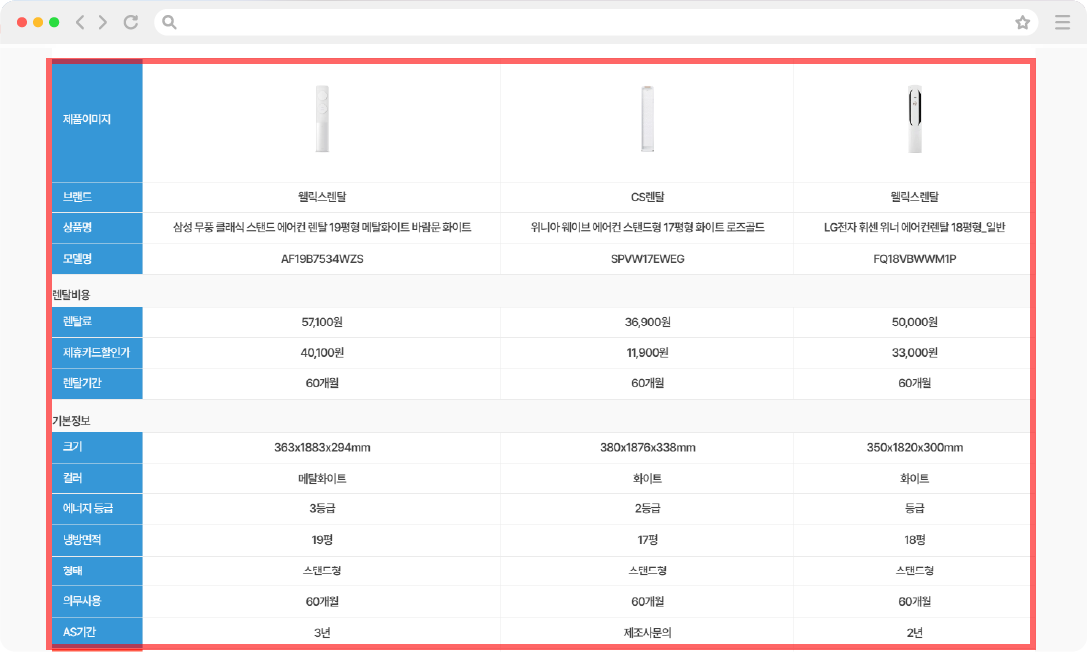This screenshot has height=652, width=1087.
Task: Click the browser back arrow
Action: coord(80,22)
